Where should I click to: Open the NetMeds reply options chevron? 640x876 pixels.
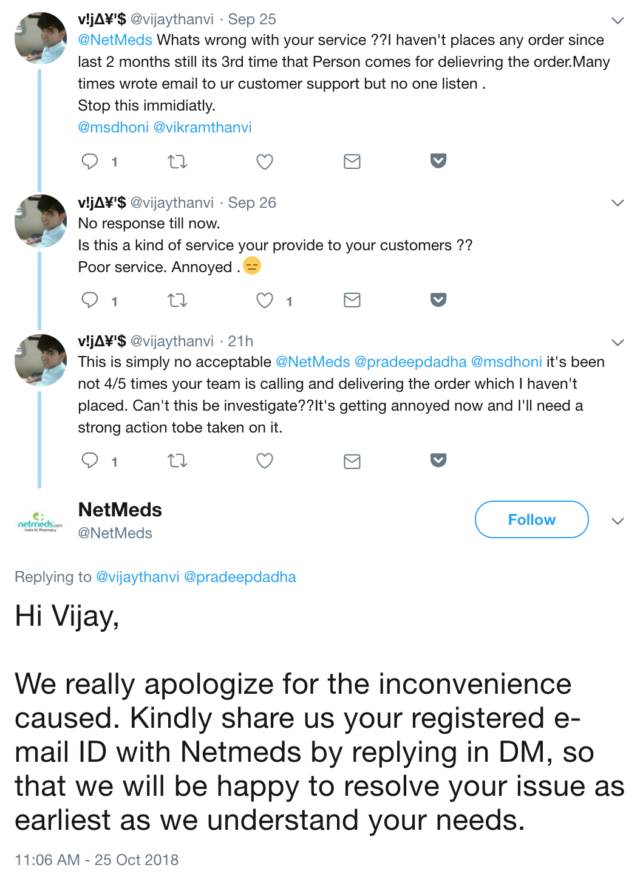click(617, 520)
